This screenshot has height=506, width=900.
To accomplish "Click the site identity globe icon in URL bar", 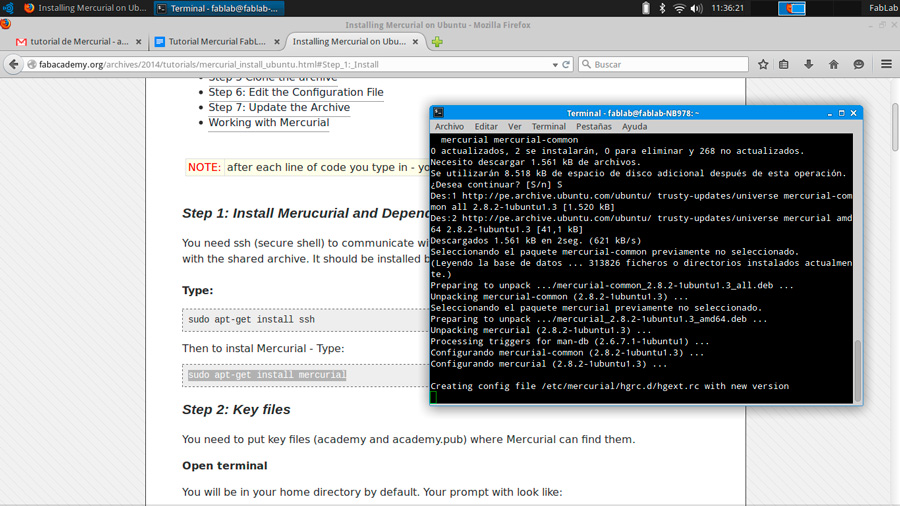I will click(32, 64).
